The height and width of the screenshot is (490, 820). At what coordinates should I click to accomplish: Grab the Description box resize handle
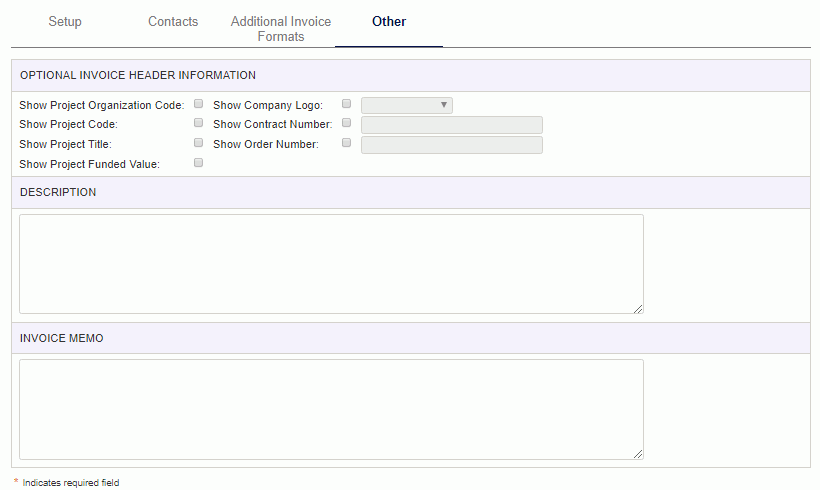[638, 309]
